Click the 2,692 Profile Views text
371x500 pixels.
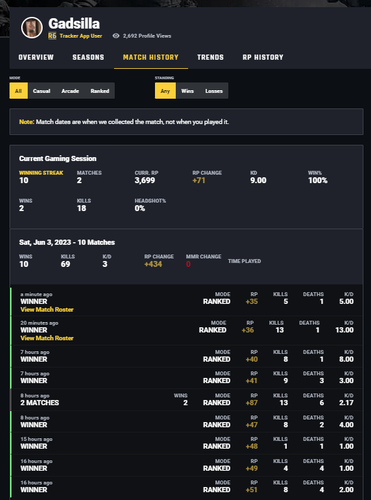[147, 36]
